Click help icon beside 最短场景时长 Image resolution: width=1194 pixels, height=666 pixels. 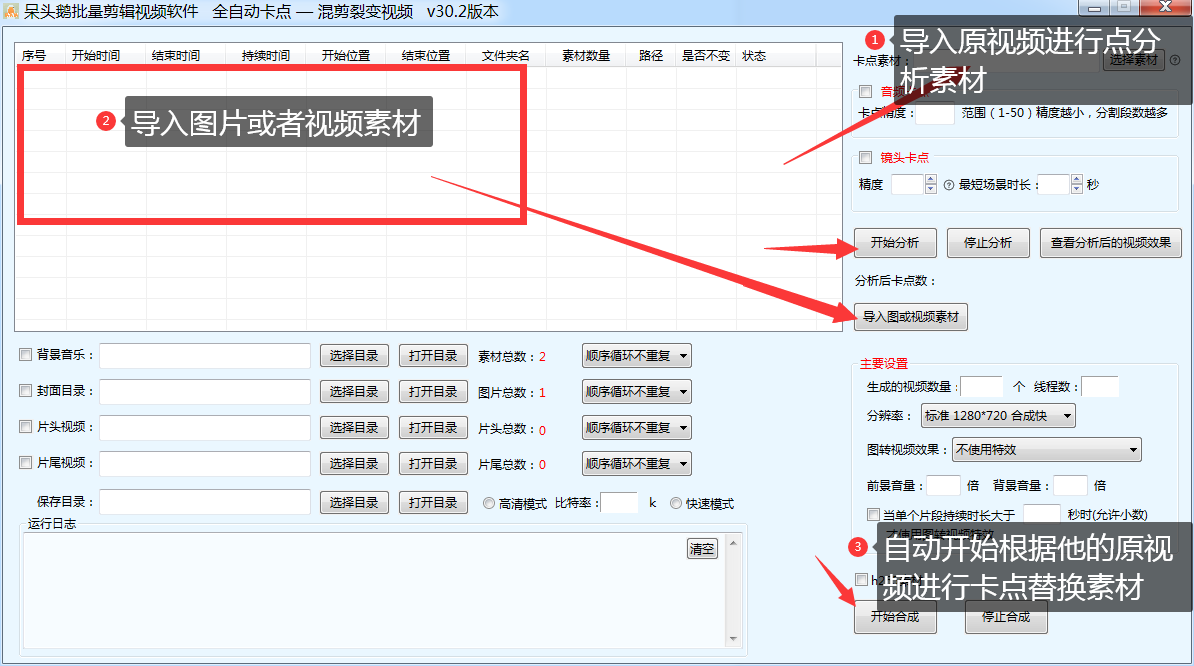[949, 185]
